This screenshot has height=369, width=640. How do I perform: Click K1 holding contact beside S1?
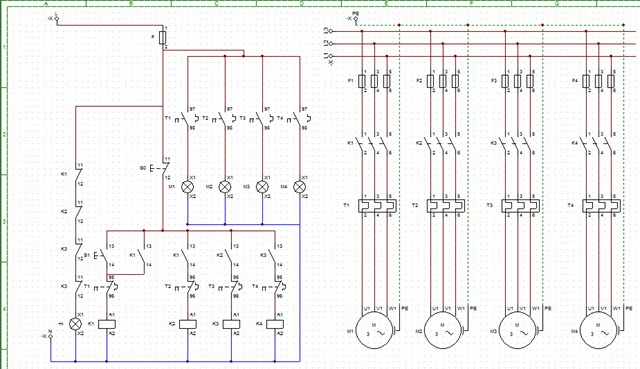pos(140,256)
